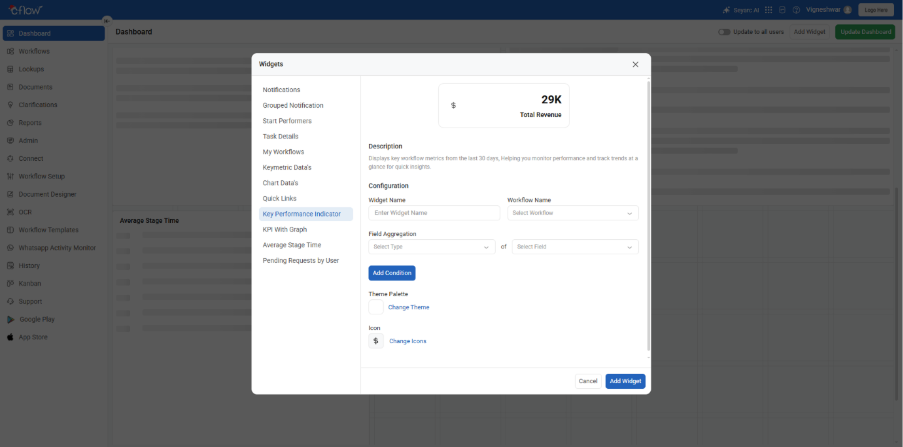Click the user profile avatar icon
The image size is (903, 447).
848,9
